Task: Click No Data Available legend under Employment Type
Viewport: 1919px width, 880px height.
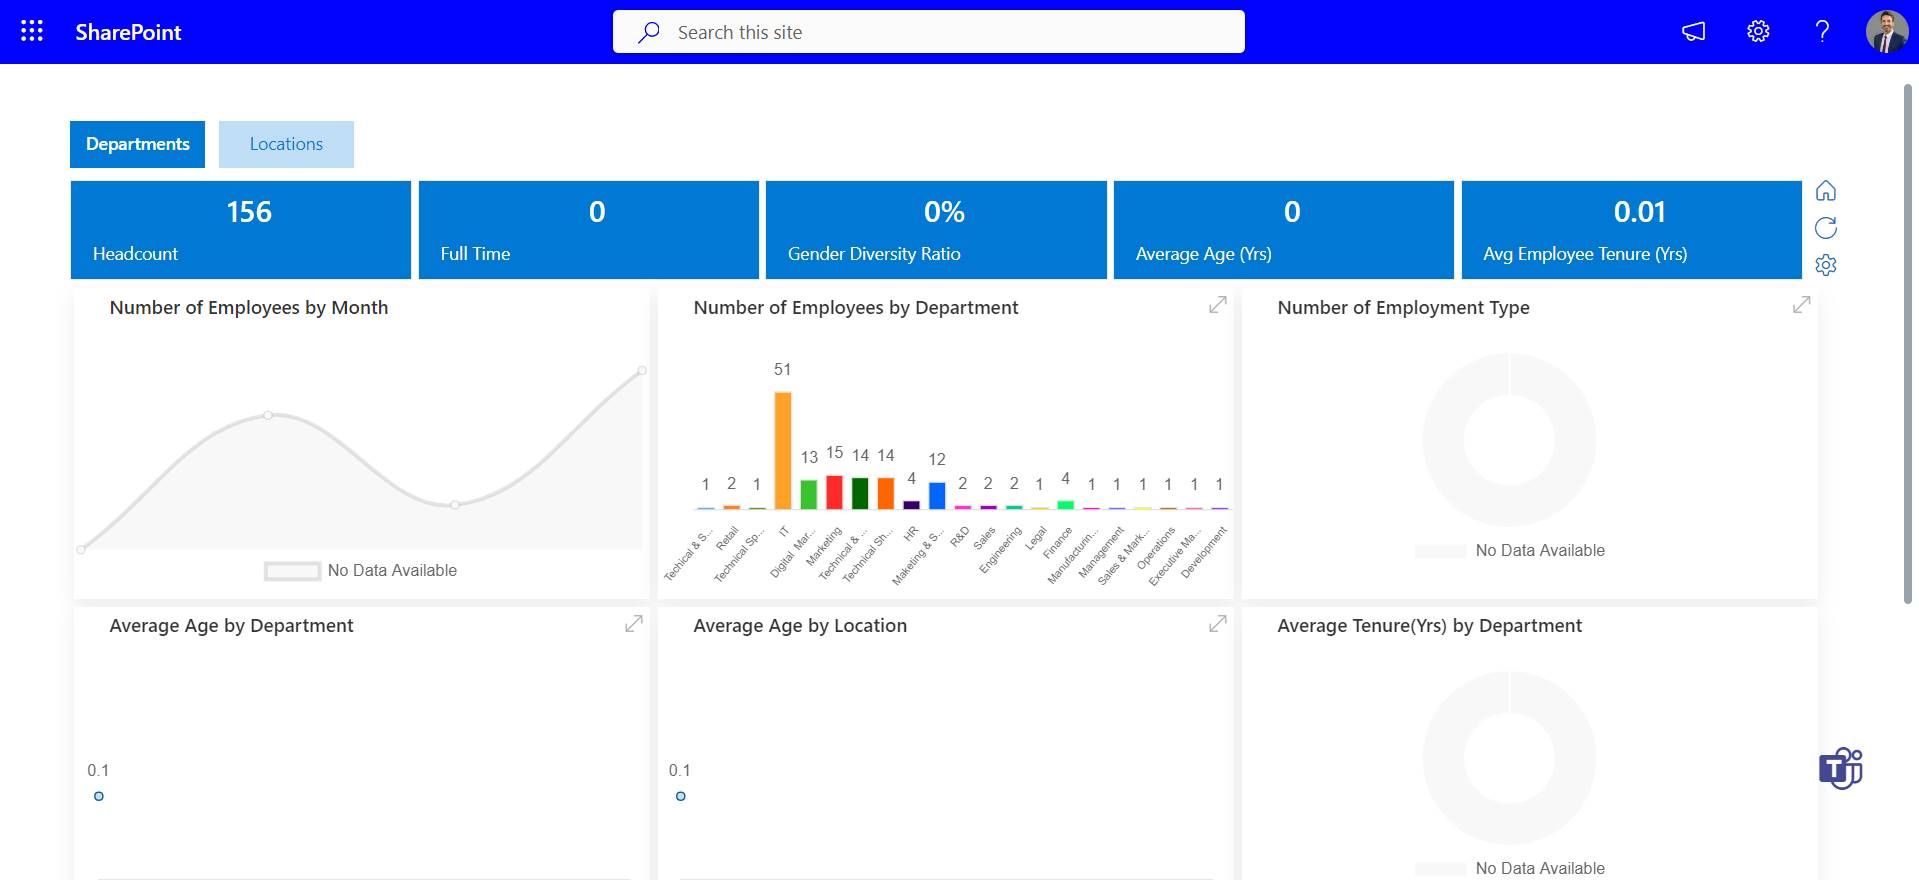Action: click(1510, 551)
